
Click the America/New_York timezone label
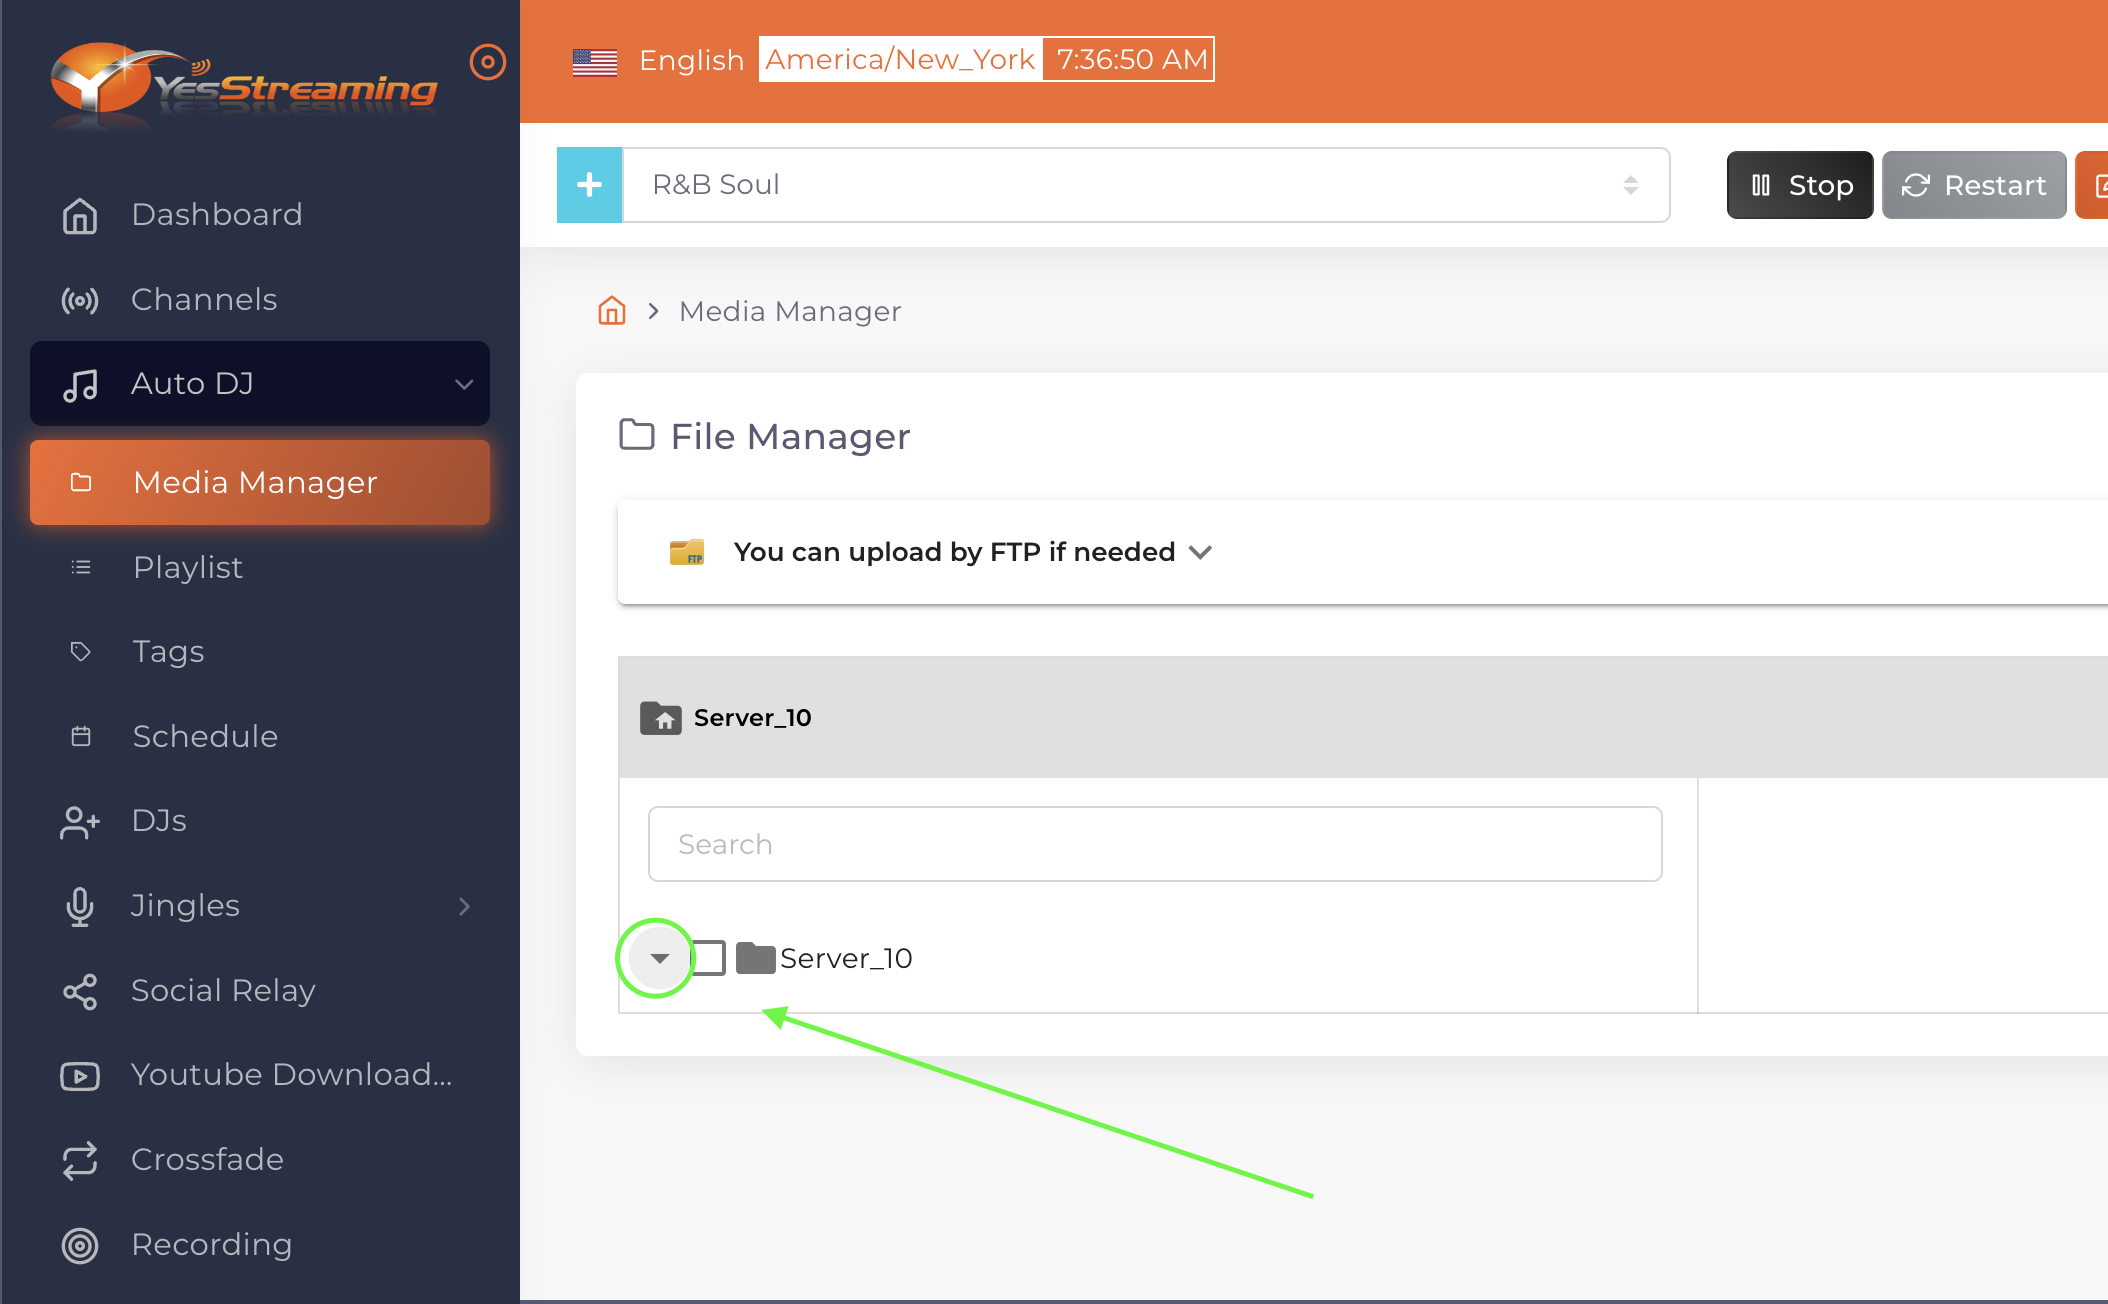(900, 59)
